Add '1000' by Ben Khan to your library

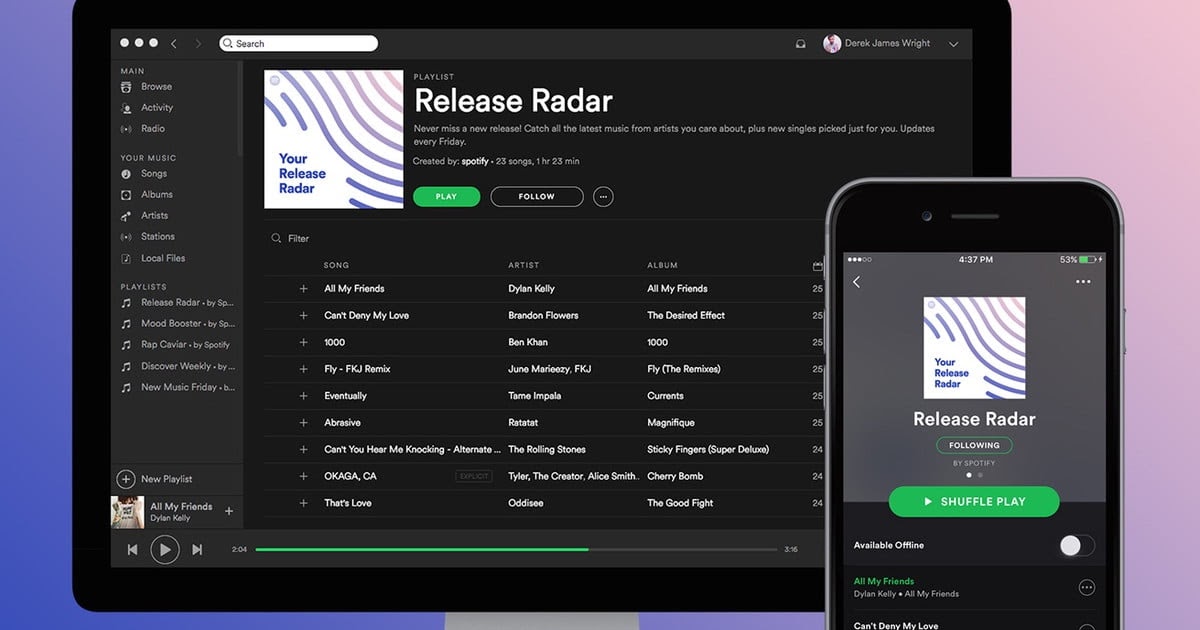pyautogui.click(x=305, y=342)
